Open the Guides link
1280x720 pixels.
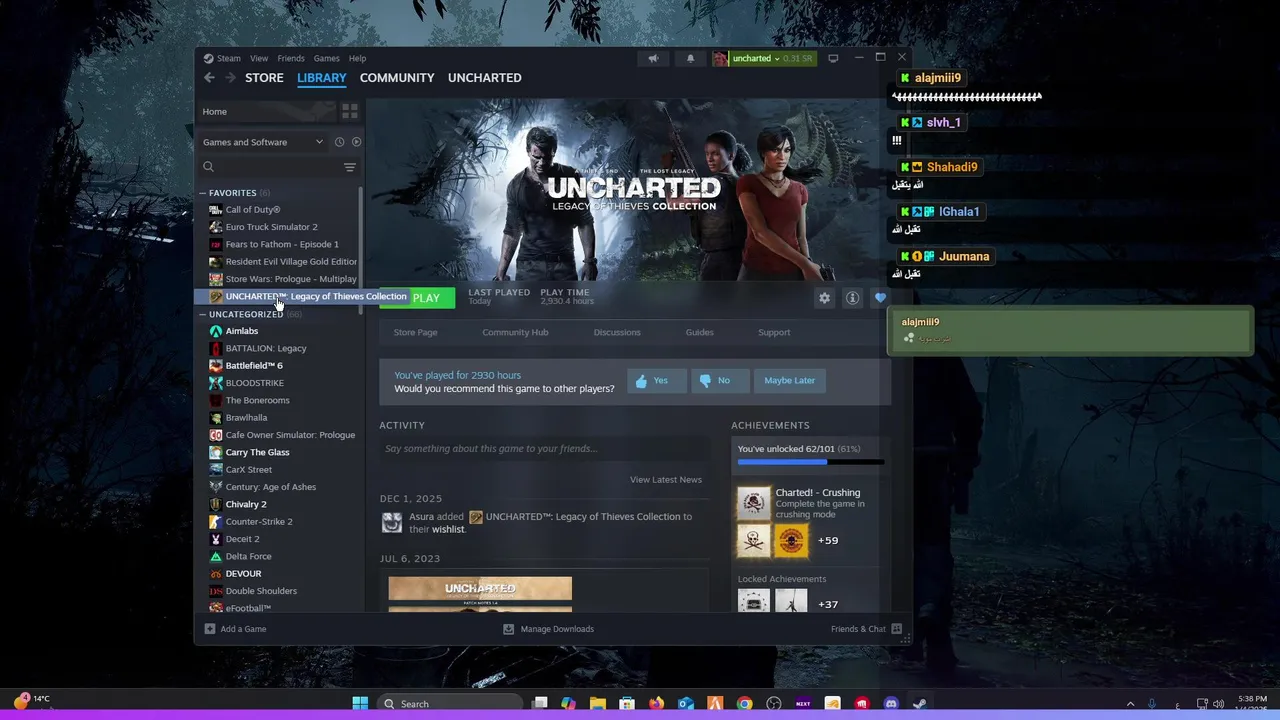click(699, 332)
